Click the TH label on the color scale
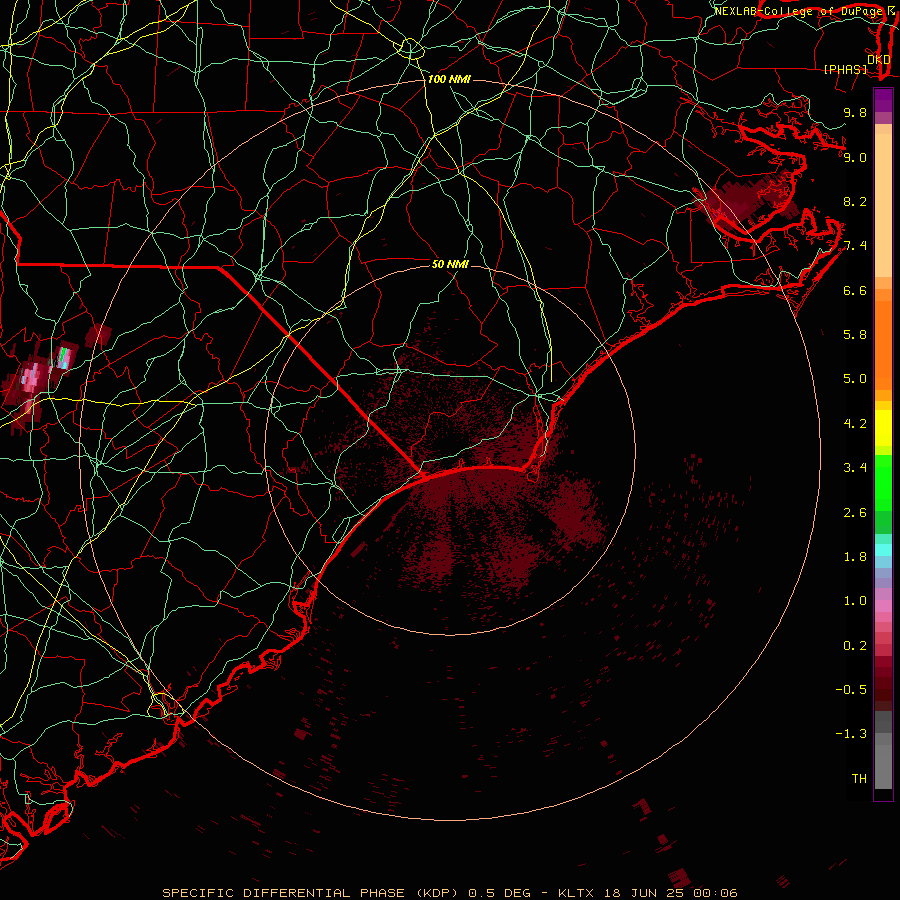Screen dimensions: 900x900 859,779
